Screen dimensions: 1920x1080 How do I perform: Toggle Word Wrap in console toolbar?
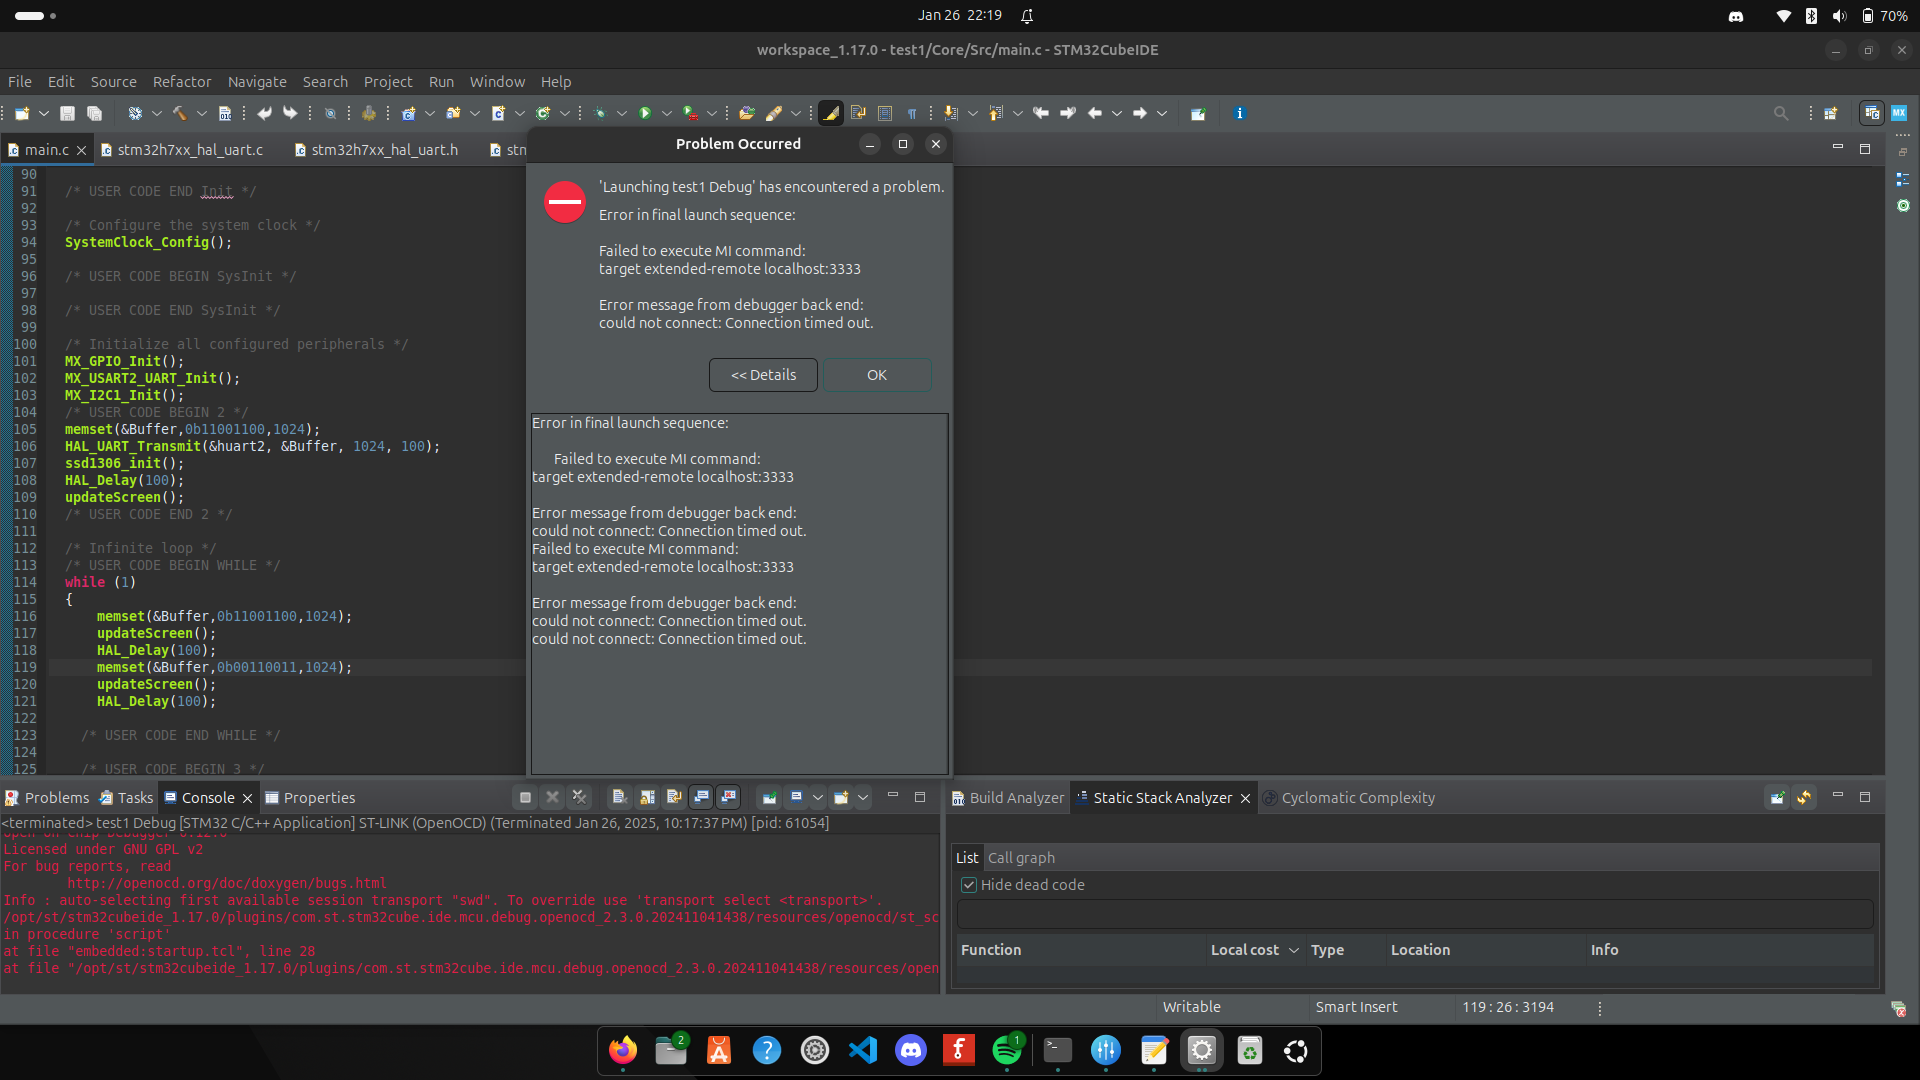[674, 797]
